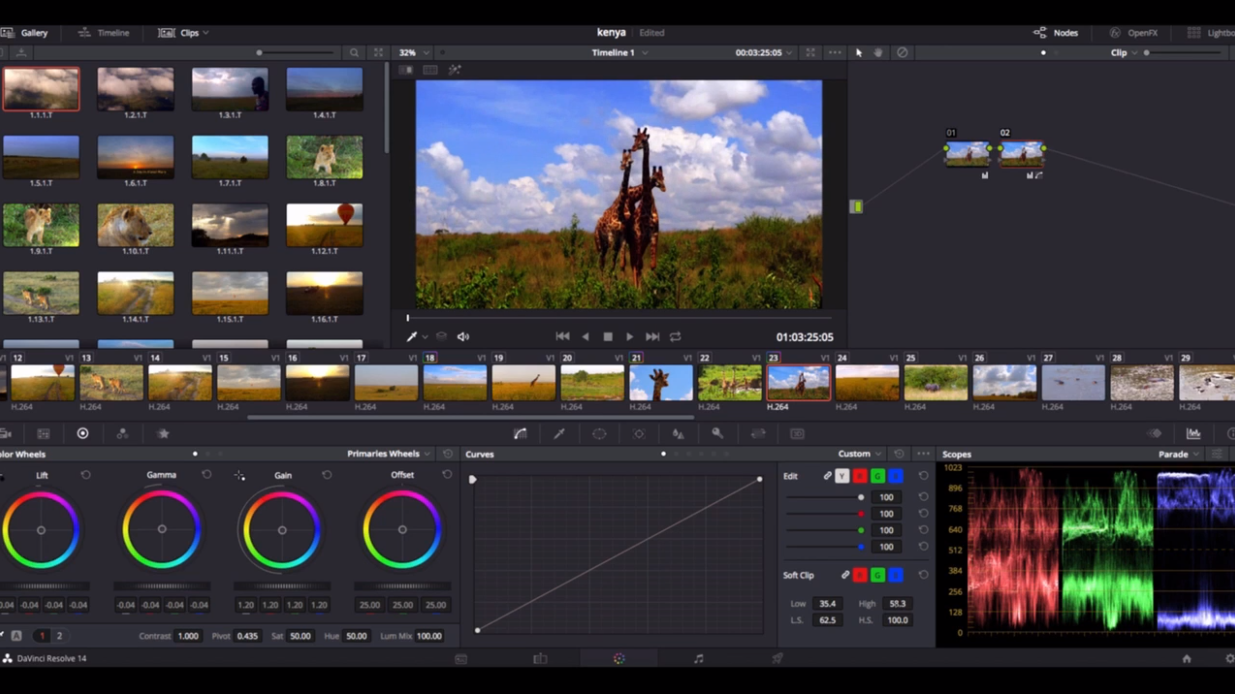This screenshot has width=1235, height=694.
Task: Click the white point picker beside Gain
Action: pos(240,476)
